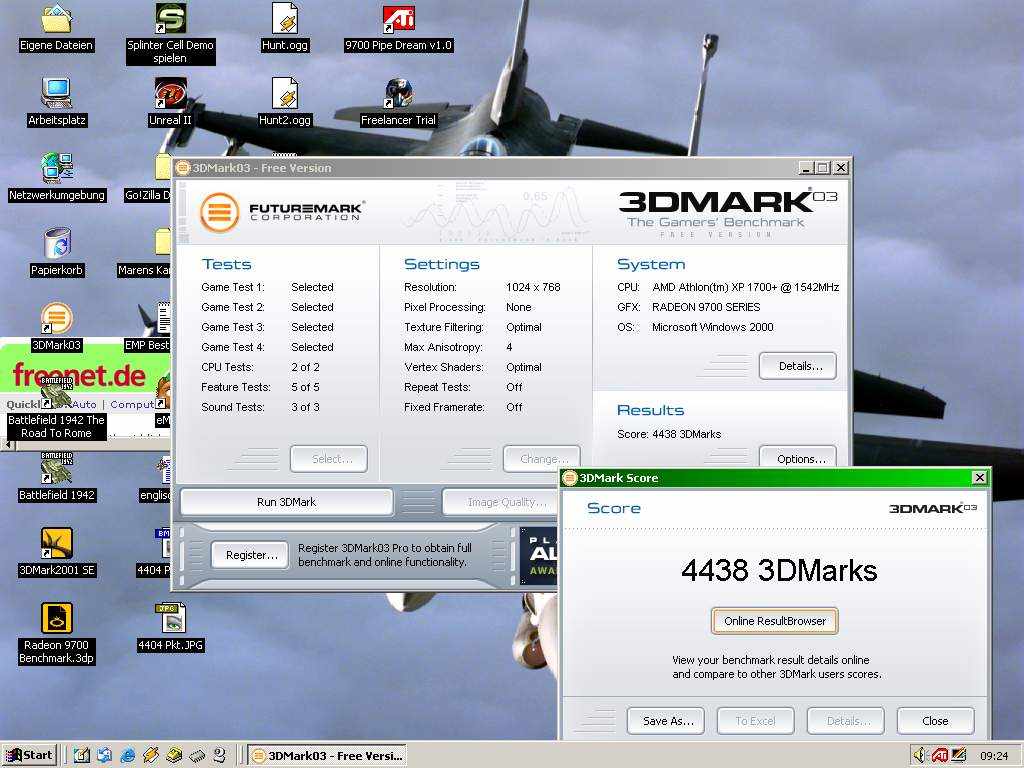
Task: Launch Battlefield 1942 The Road To Rome
Action: click(x=57, y=408)
